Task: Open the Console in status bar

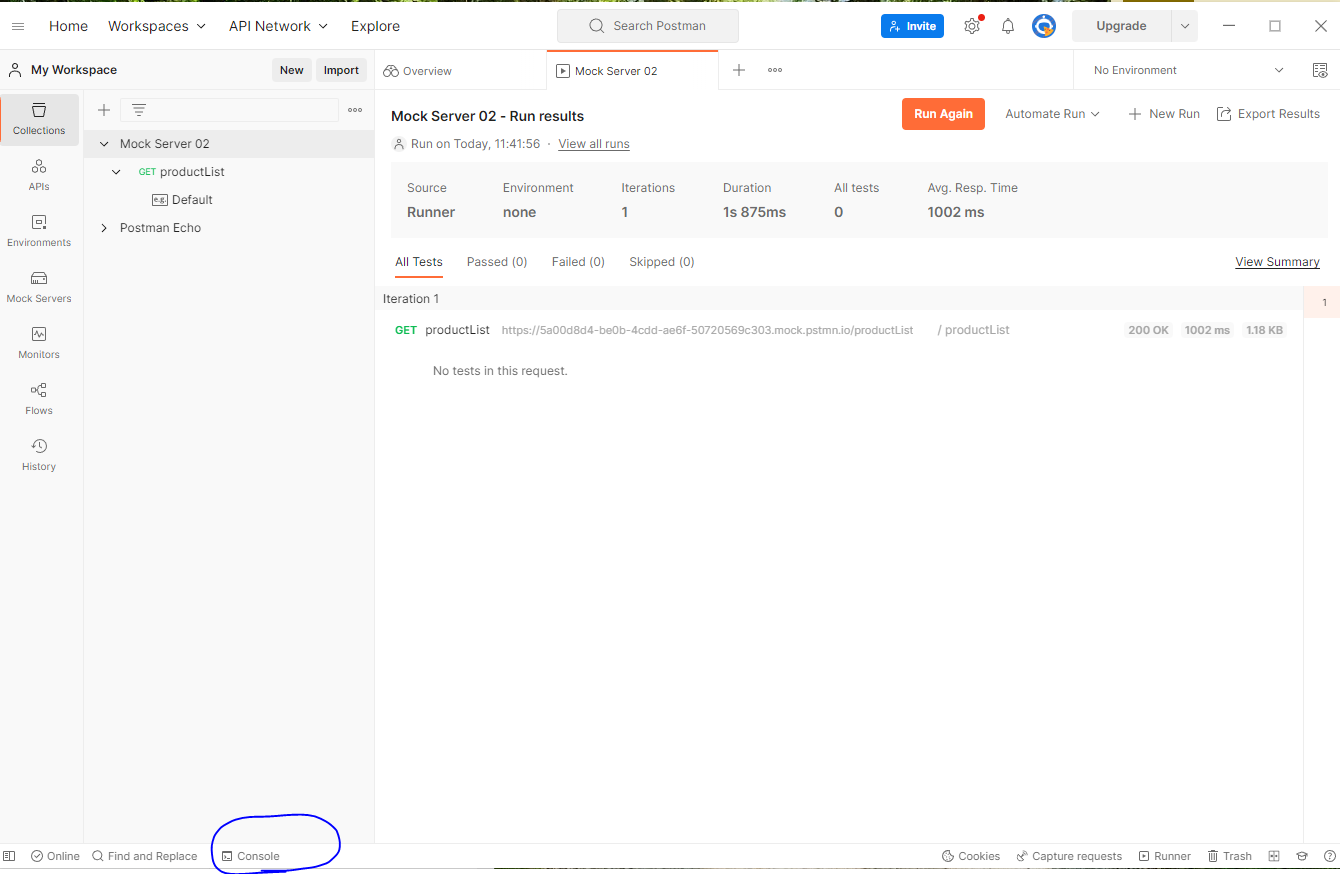Action: tap(251, 856)
